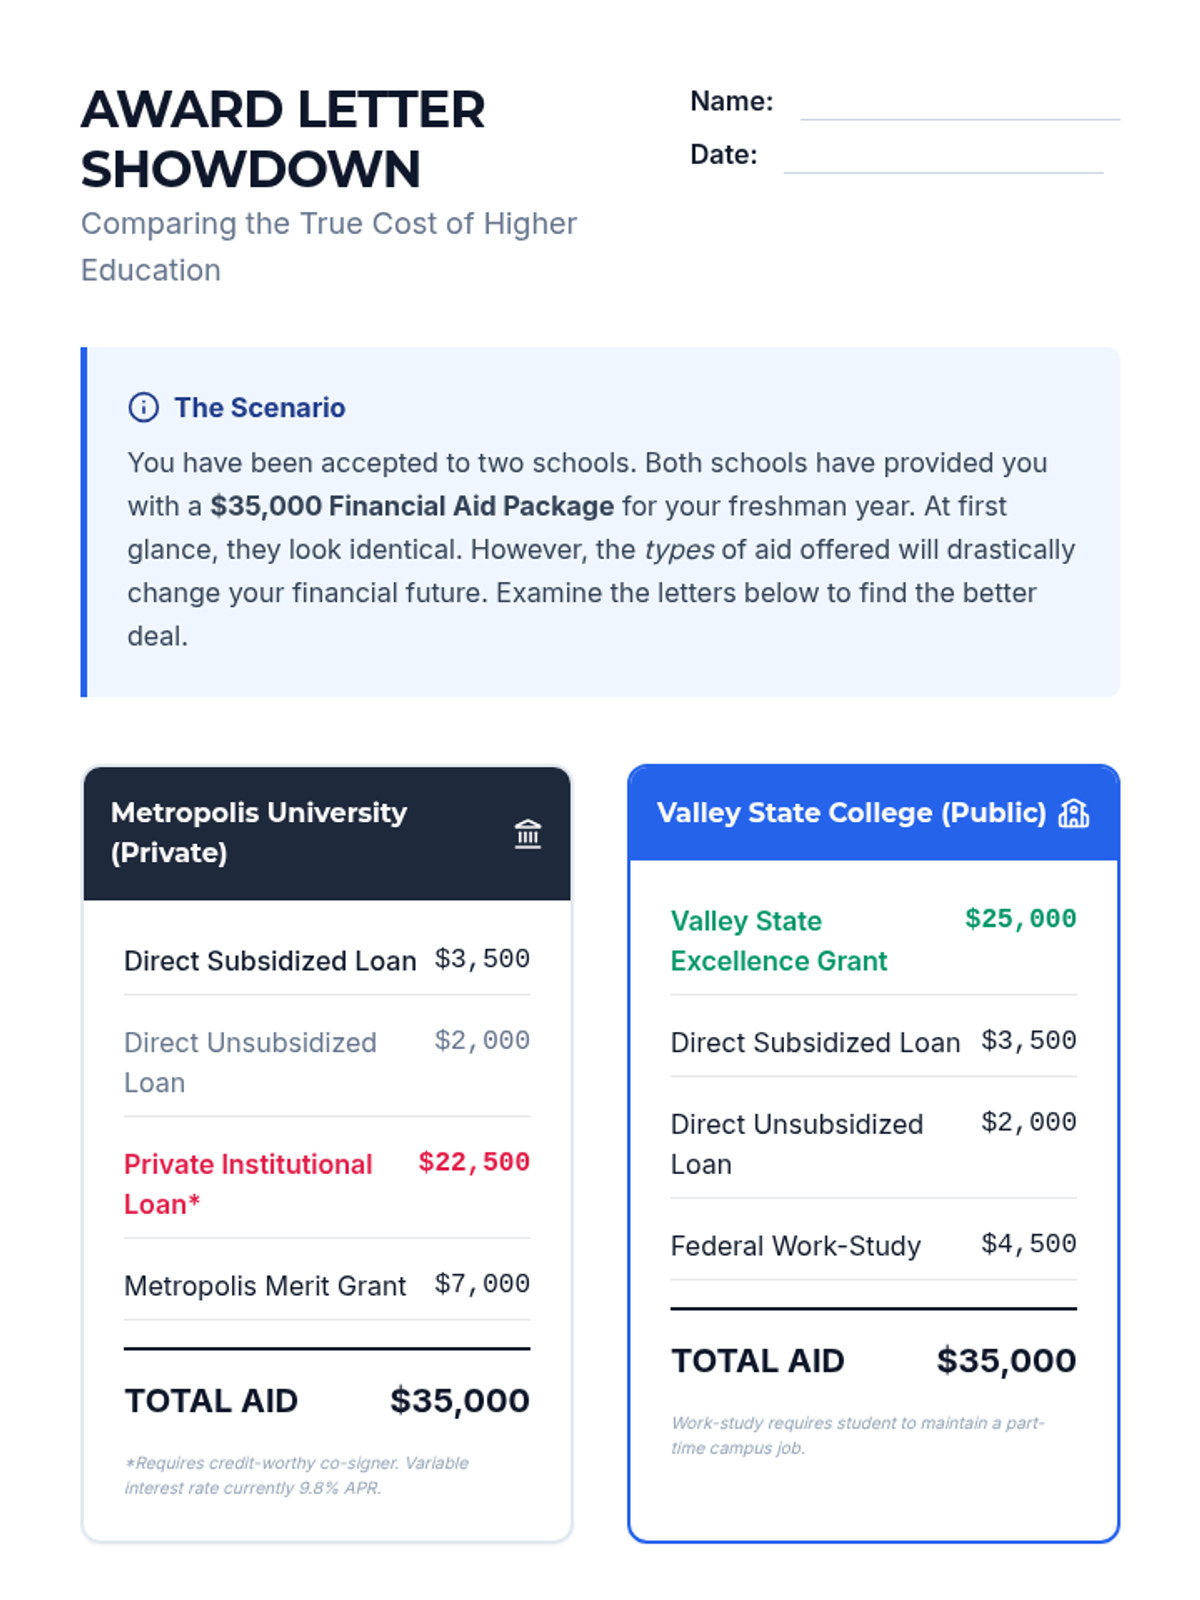Click the Federal Work-Study row label
Image resolution: width=1200 pixels, height=1600 pixels.
795,1246
